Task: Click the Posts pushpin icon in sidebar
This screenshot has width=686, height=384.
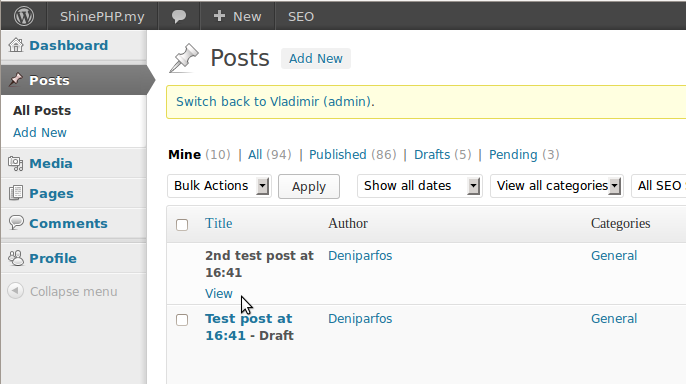Action: 16,80
